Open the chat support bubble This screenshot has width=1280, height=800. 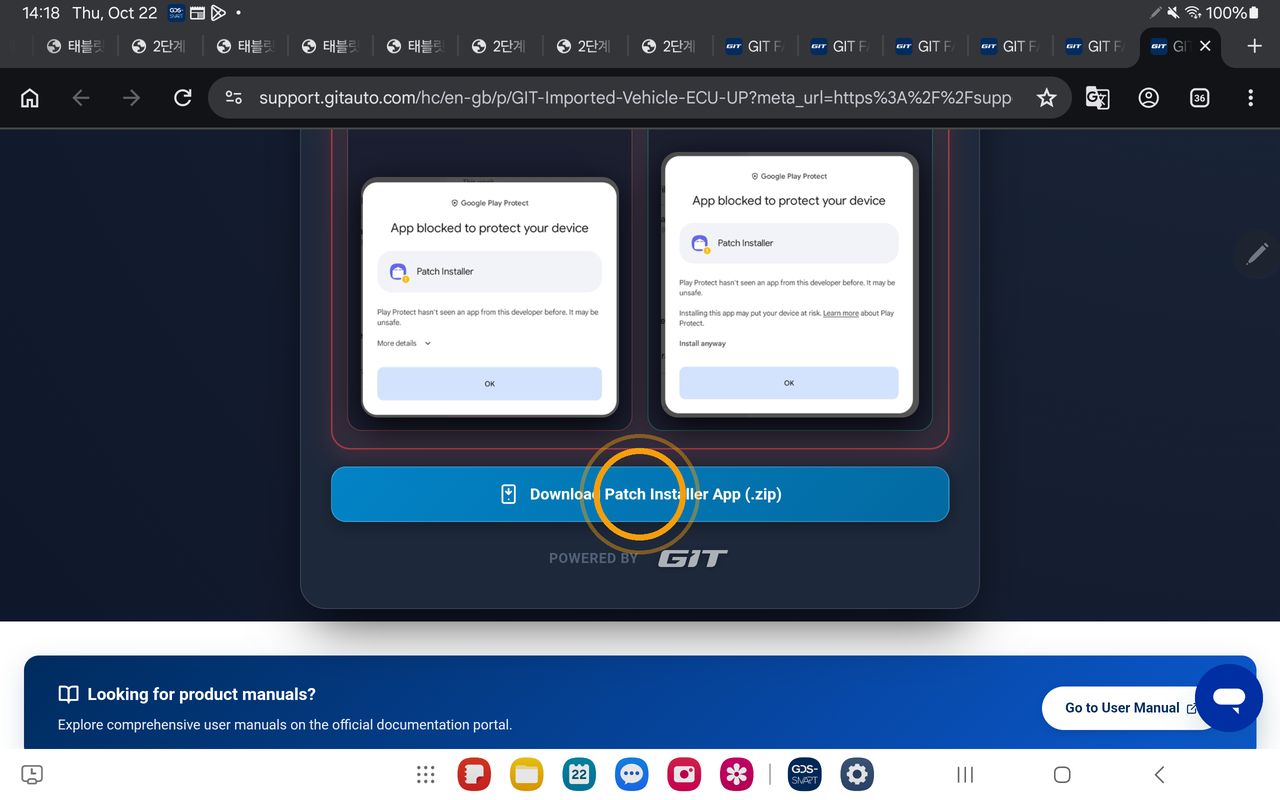tap(1229, 698)
